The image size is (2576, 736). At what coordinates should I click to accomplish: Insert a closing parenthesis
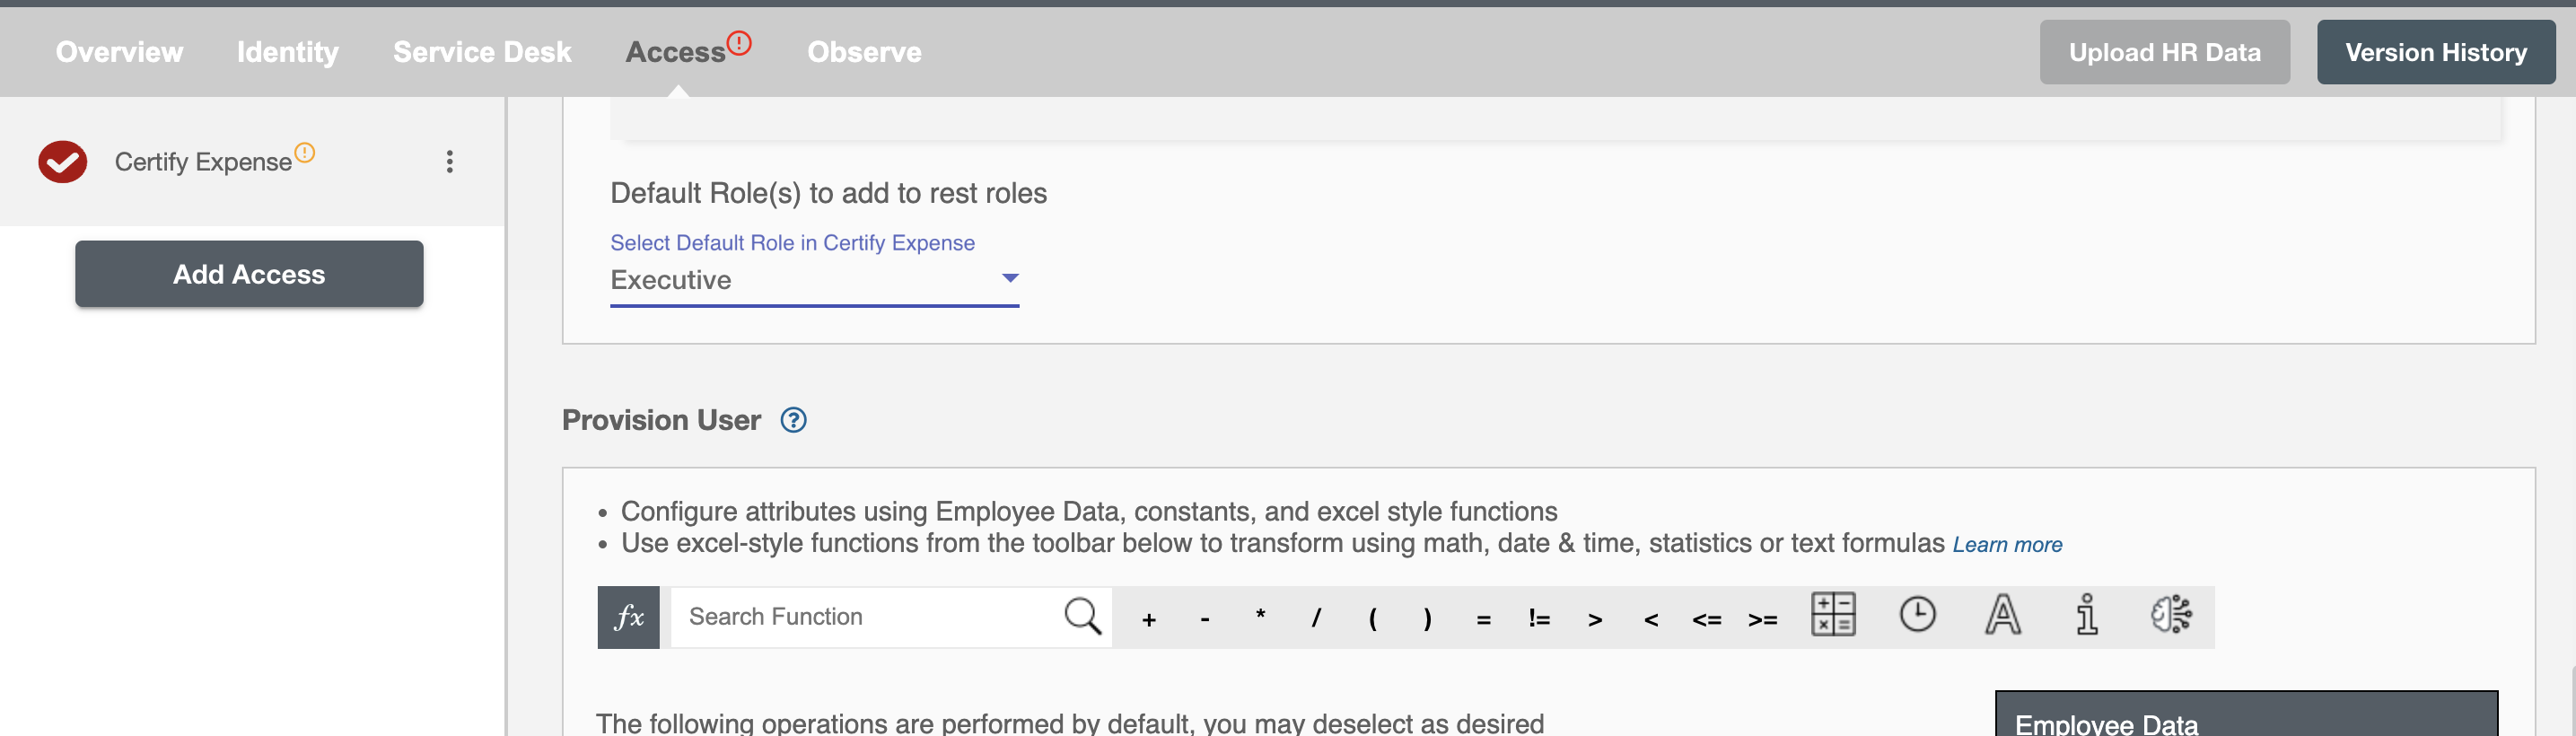coord(1427,619)
